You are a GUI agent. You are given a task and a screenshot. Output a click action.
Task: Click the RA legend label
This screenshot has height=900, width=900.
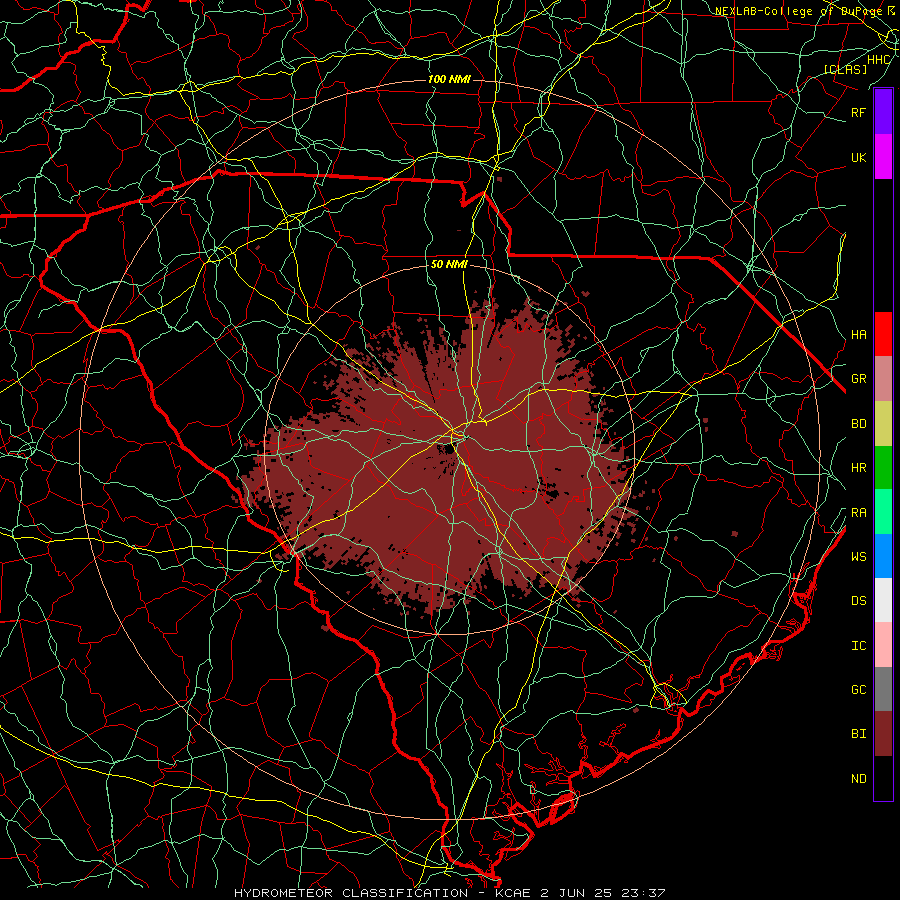click(858, 513)
